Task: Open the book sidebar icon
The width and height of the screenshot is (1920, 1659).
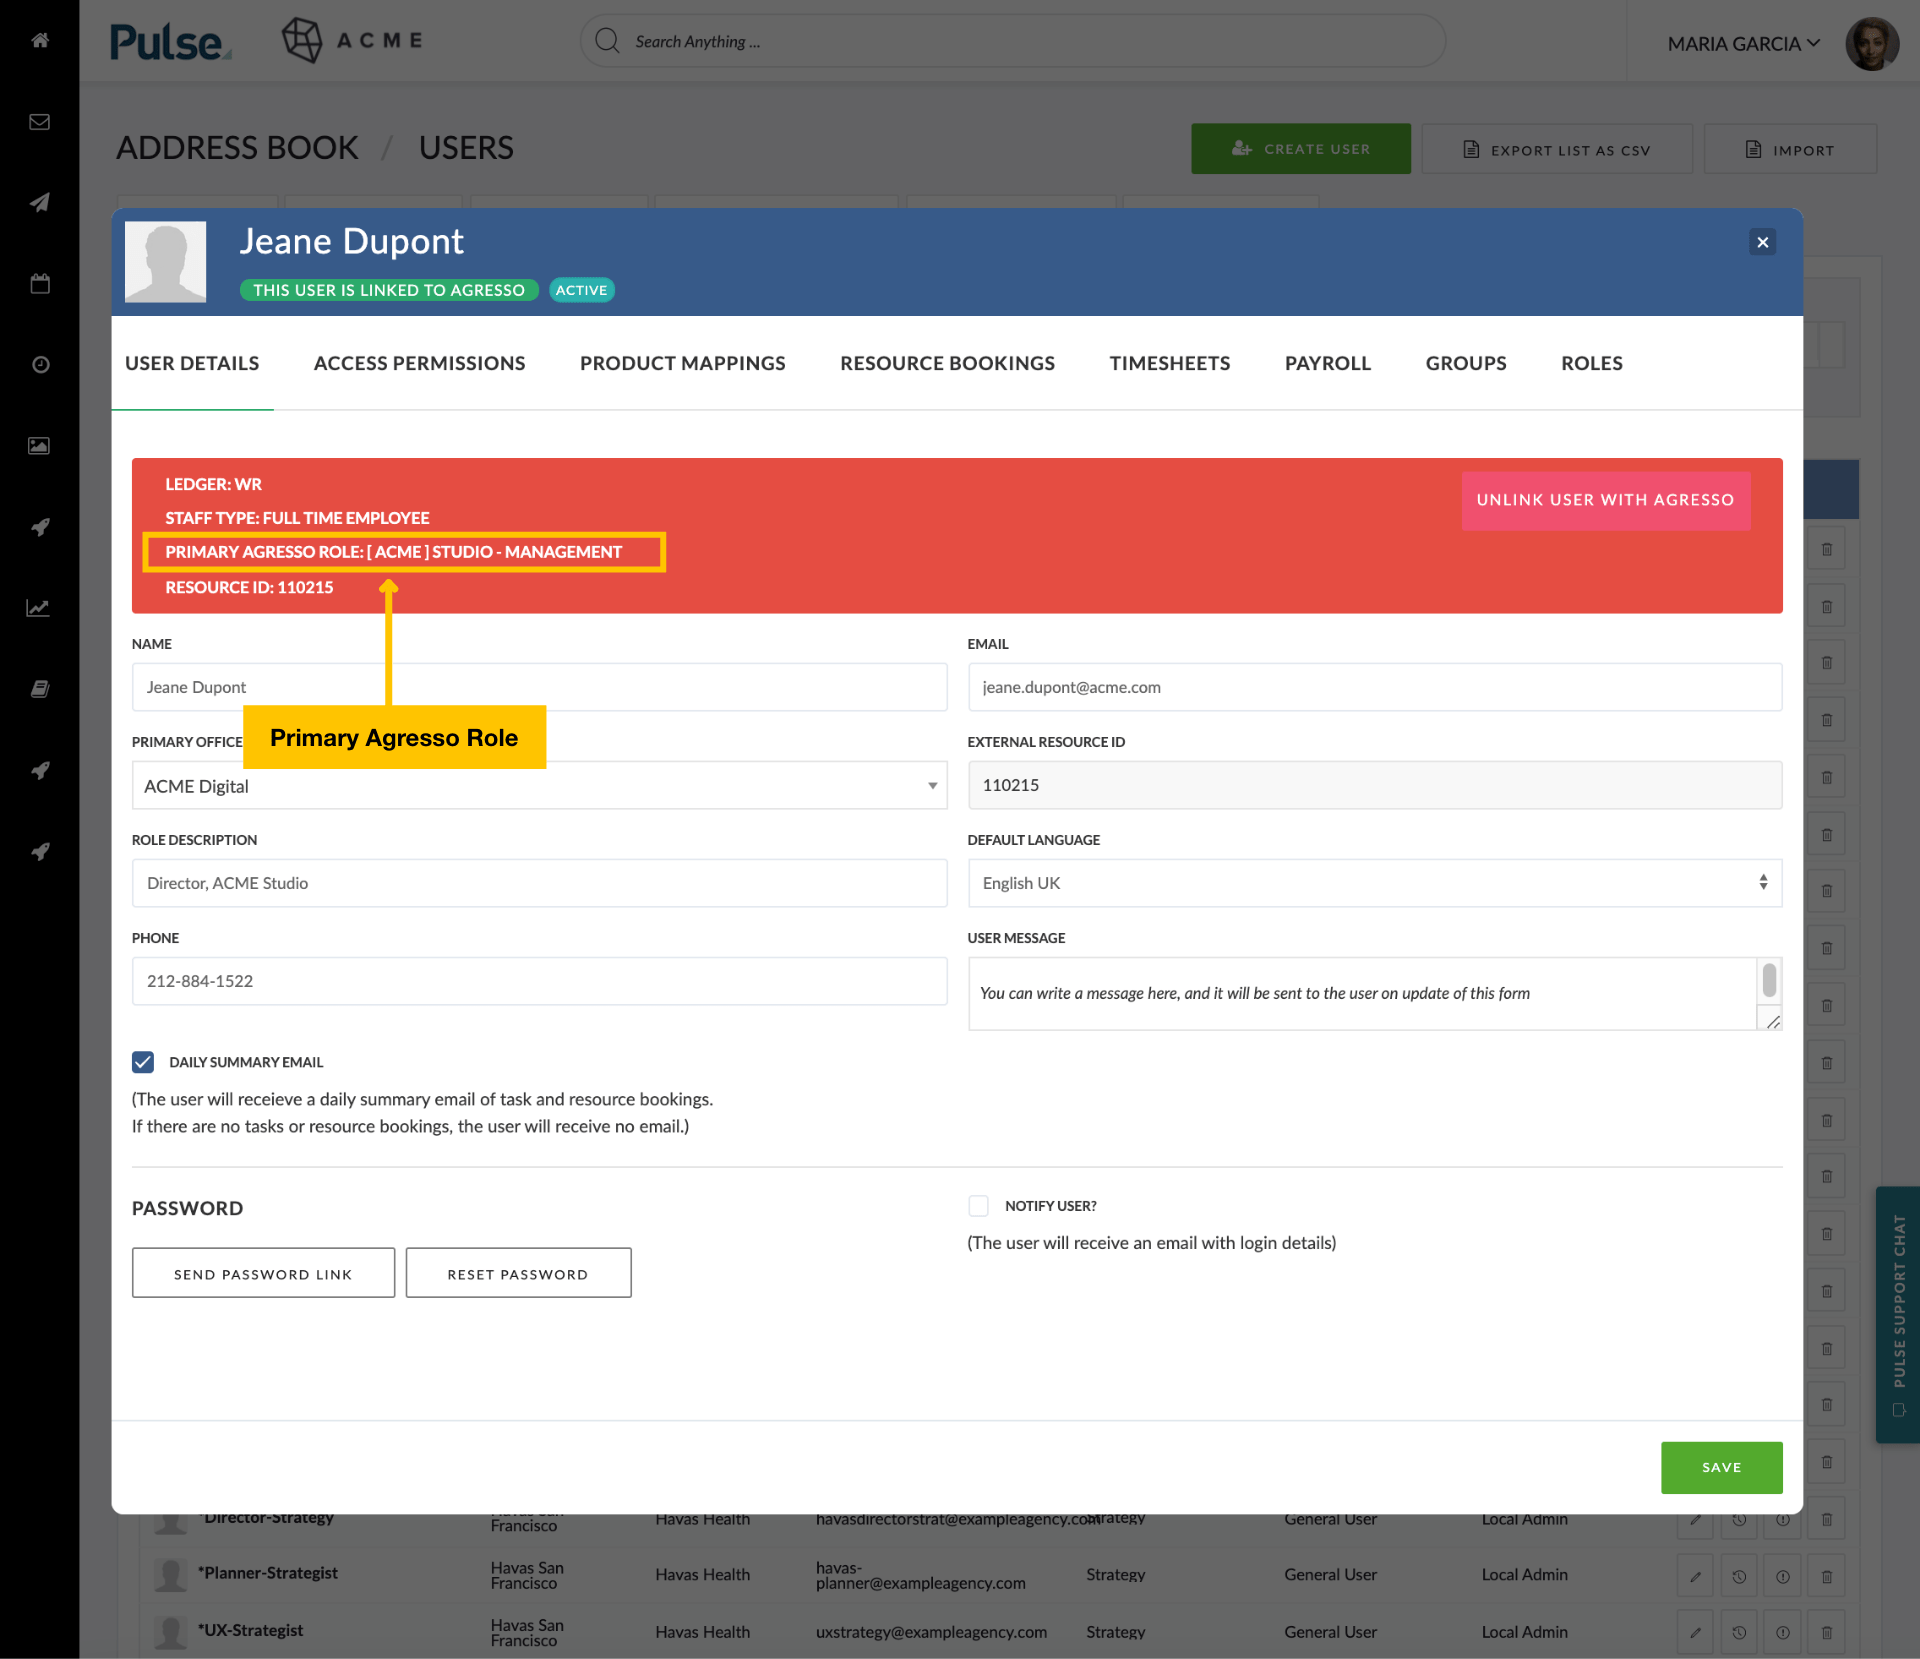Action: pos(40,689)
